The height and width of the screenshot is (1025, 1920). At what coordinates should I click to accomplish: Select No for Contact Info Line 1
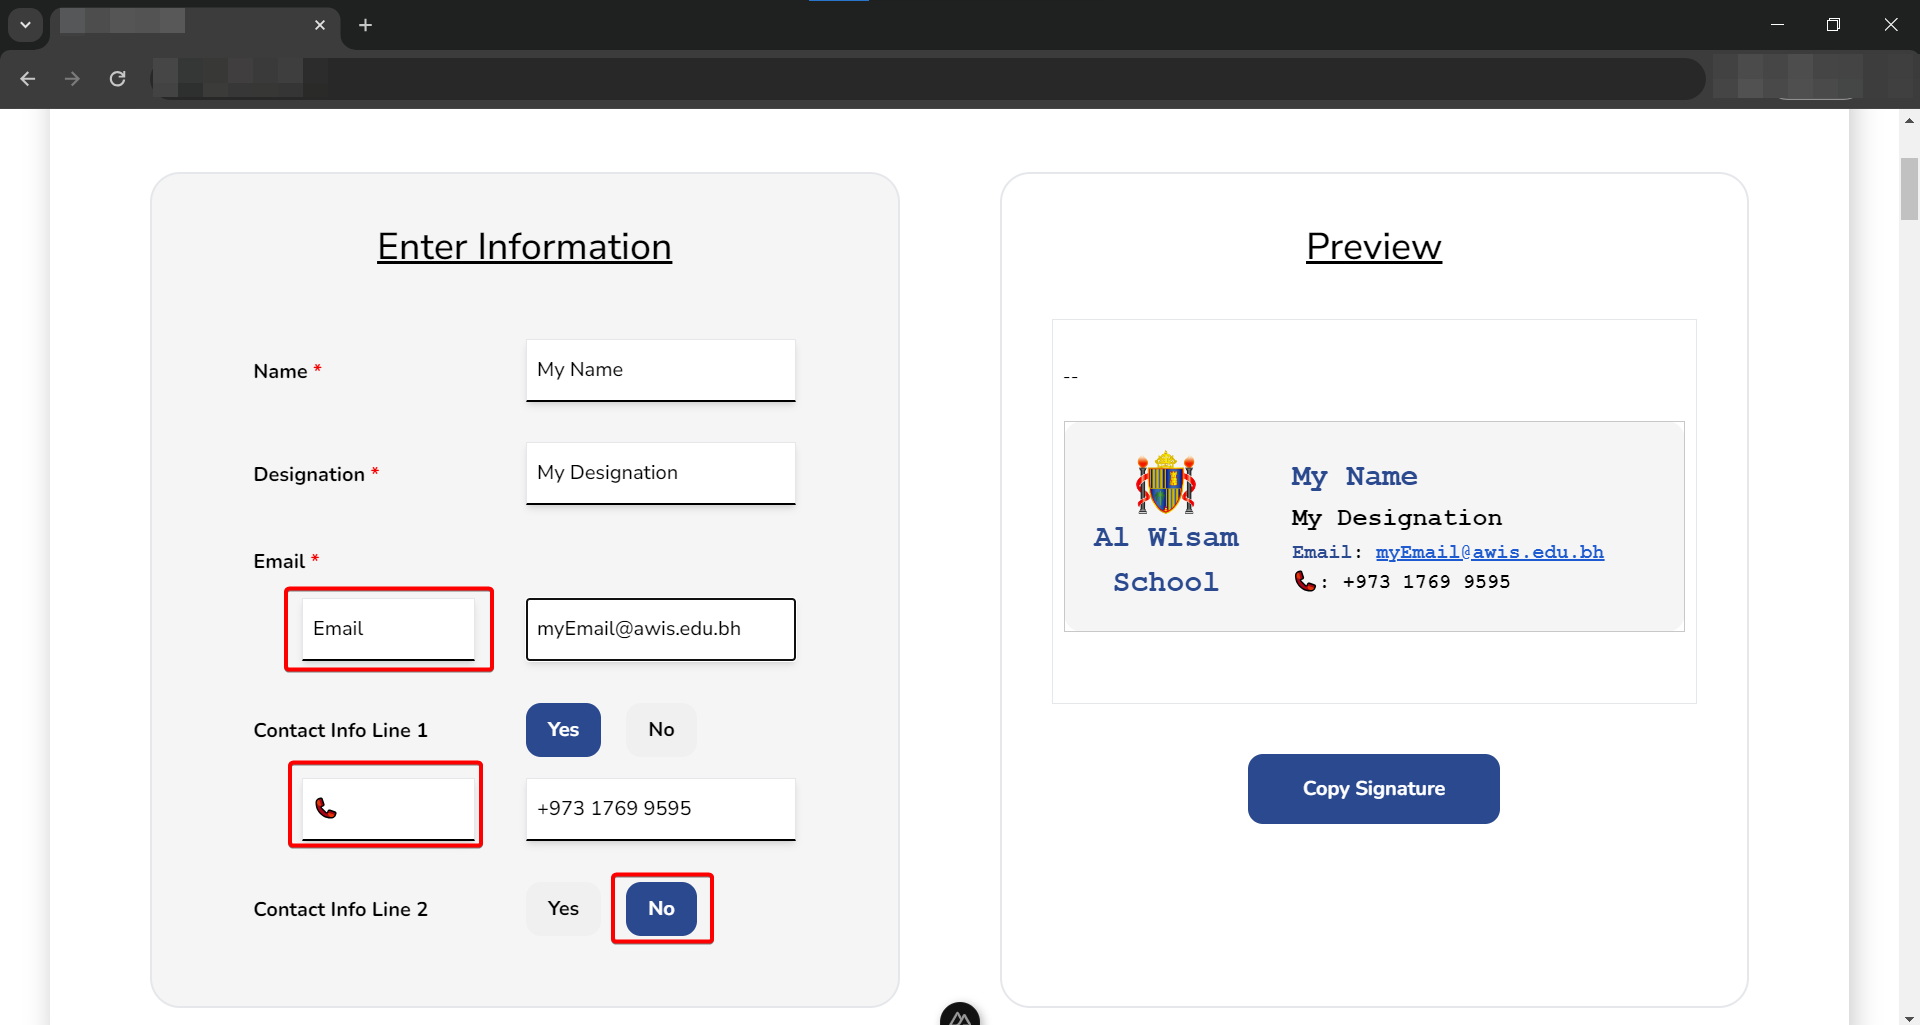coord(661,730)
